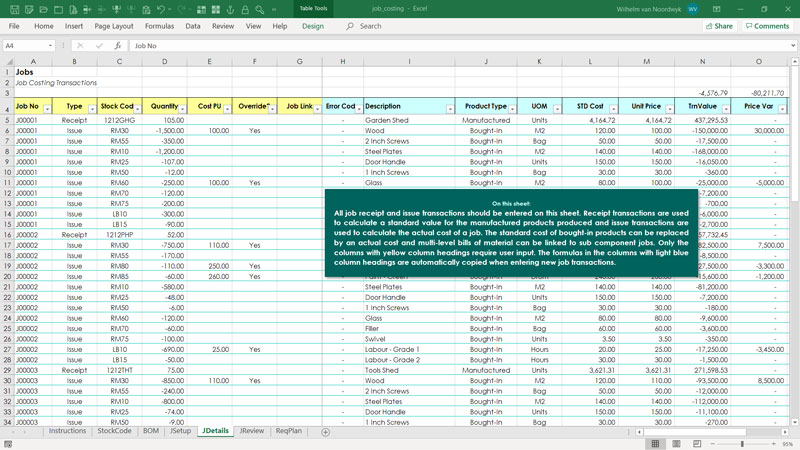800x450 pixels.
Task: Open the Undo history dropdown arrow
Action: (x=169, y=9)
